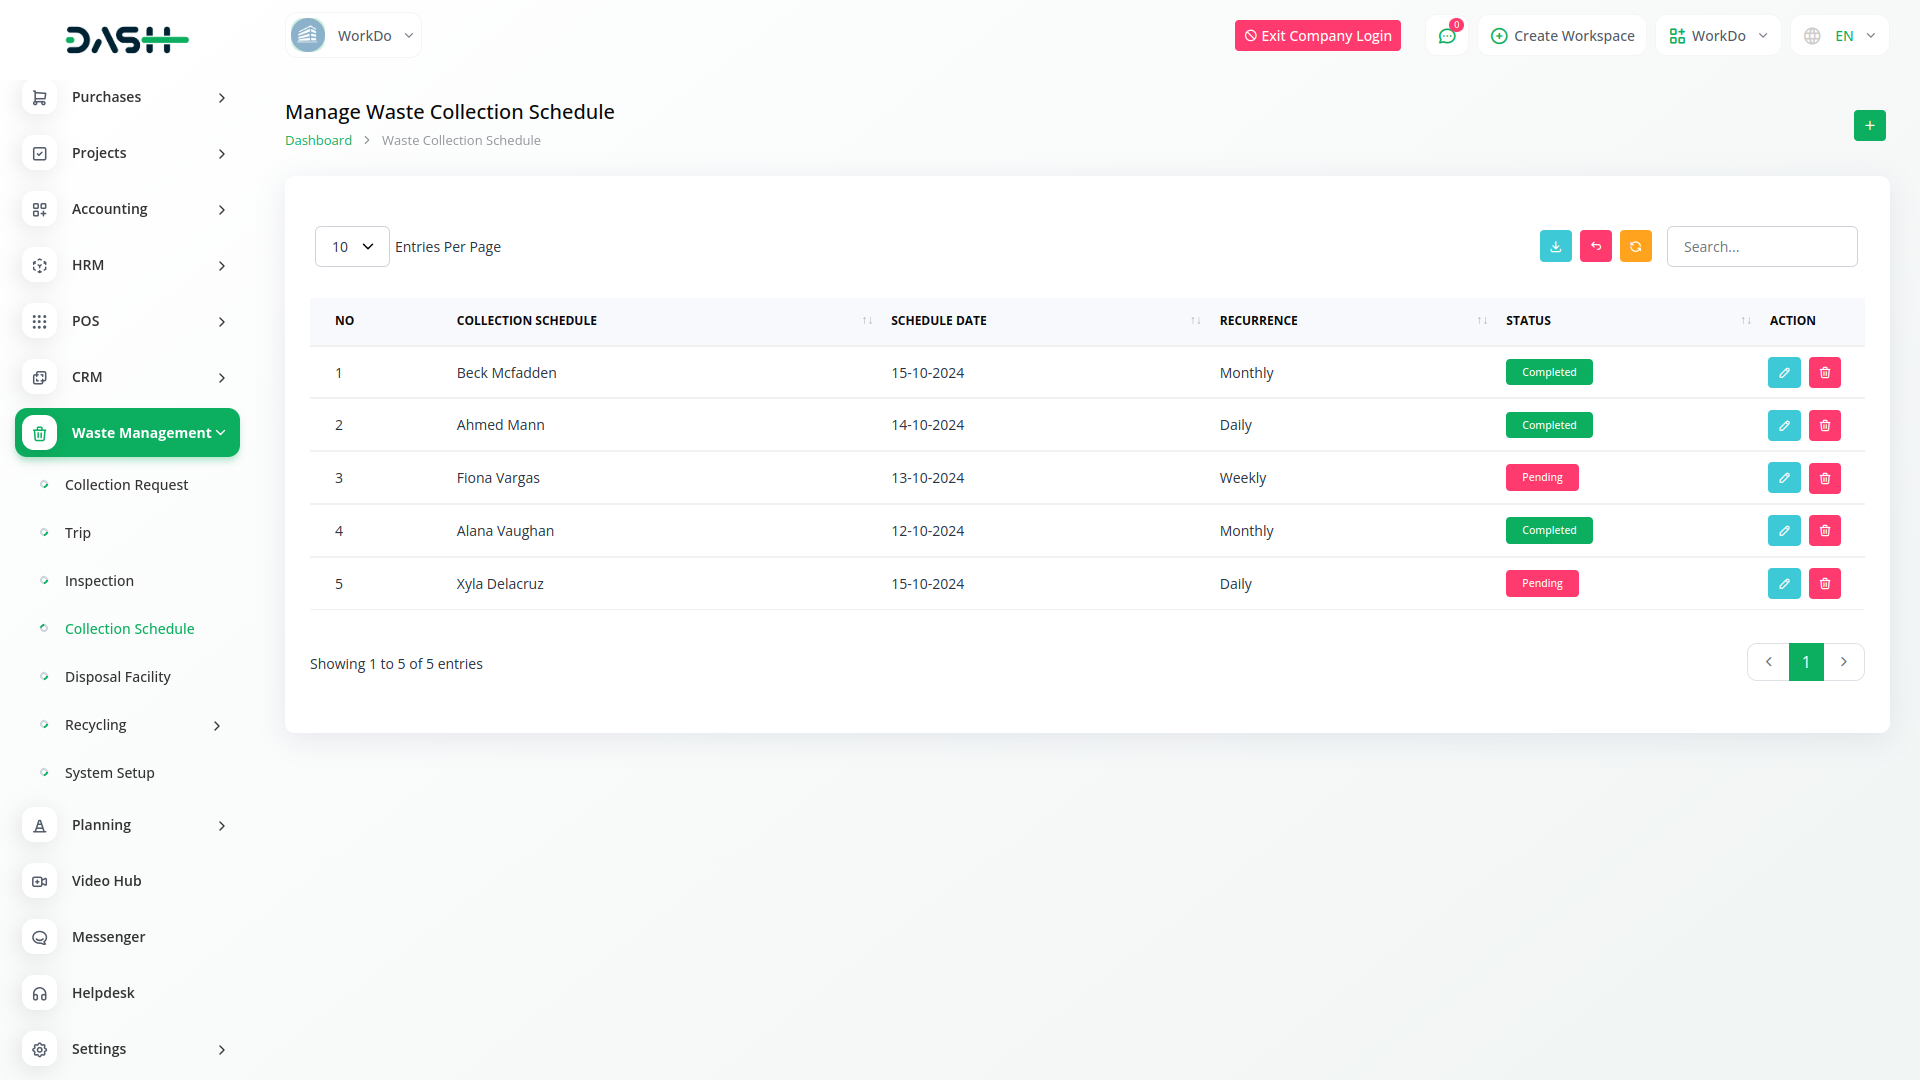
Task: Open the EN language dropdown
Action: coord(1840,36)
